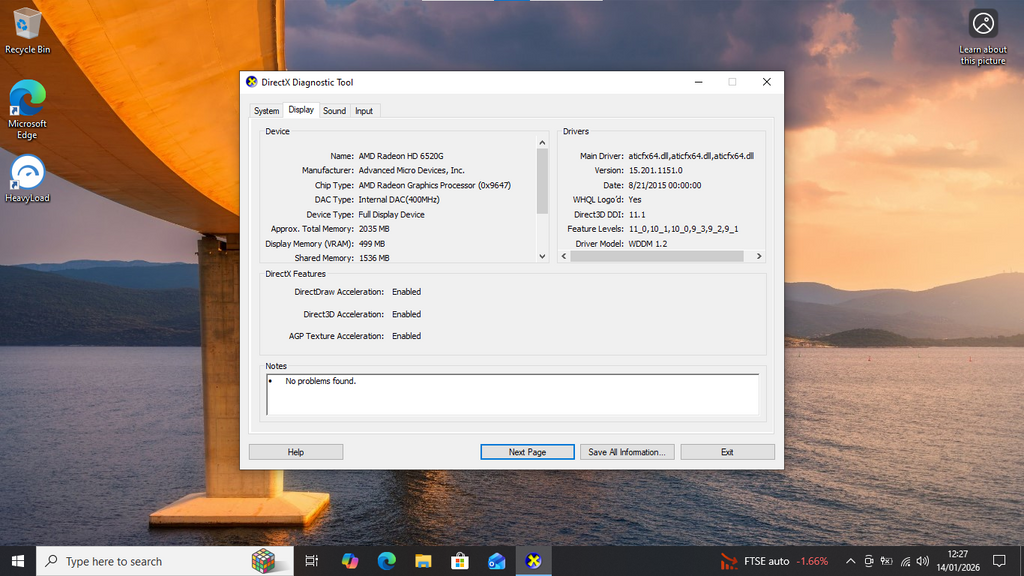Click right arrow of Drivers horizontal scrollbar
1024x576 pixels.
(760, 256)
